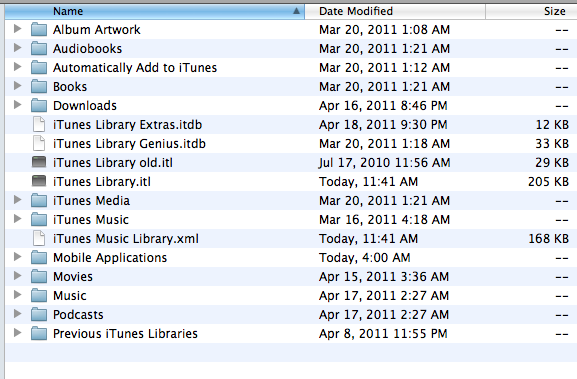Screen dimensions: 577x379
Task: Sort by the Name column header
Action: [x=155, y=11]
